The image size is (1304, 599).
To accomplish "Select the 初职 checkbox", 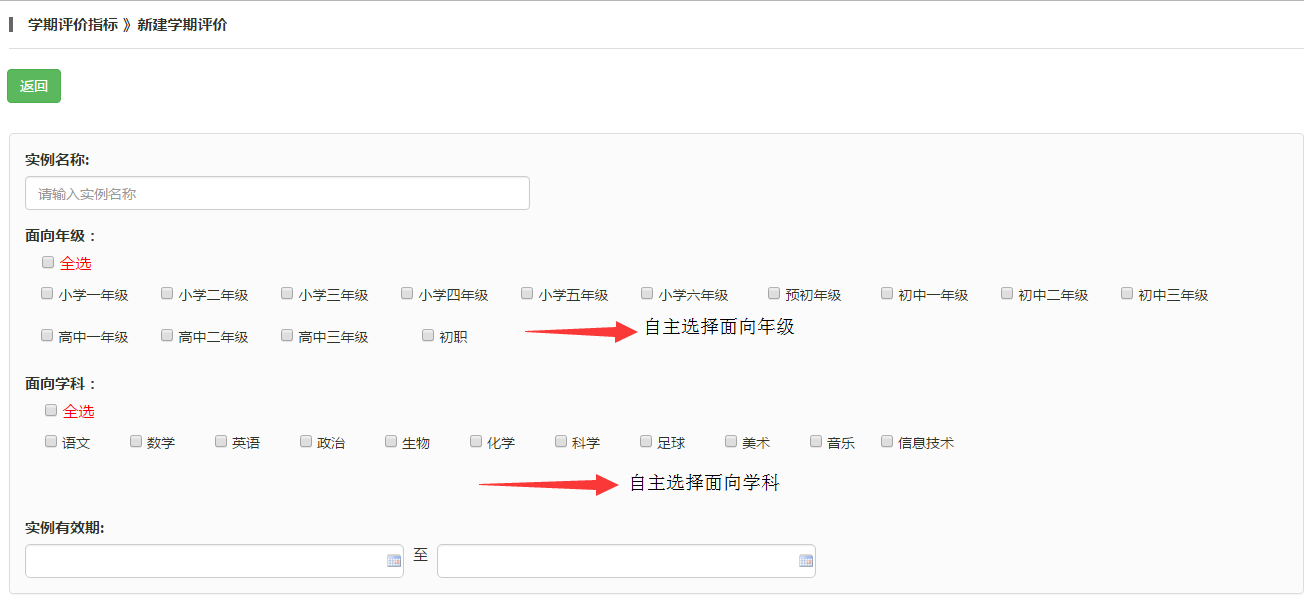I will pos(428,336).
